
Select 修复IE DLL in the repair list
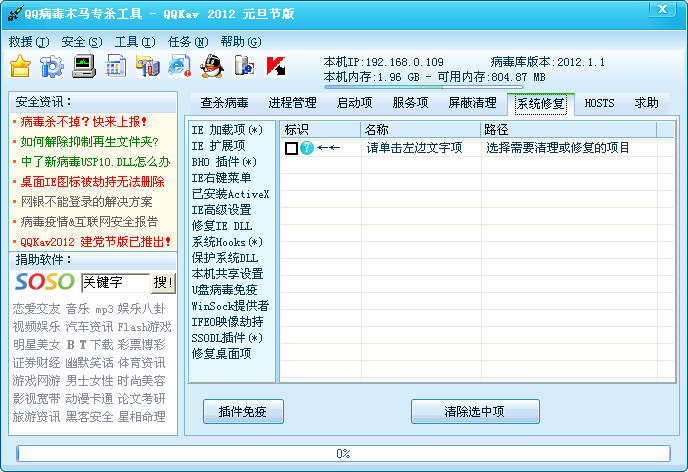(x=222, y=226)
